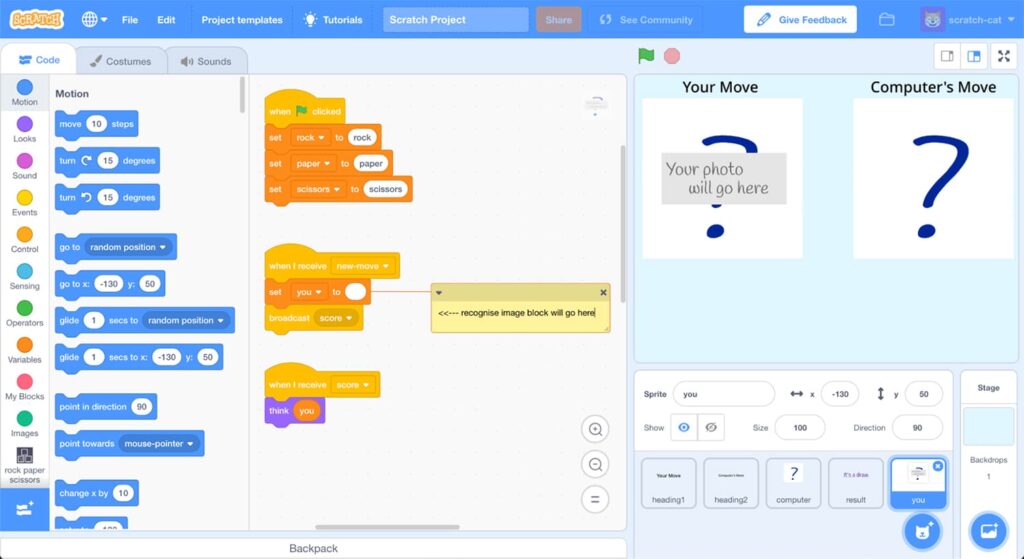Image resolution: width=1024 pixels, height=559 pixels.
Task: Open 'paper' variable dropdown in set block
Action: click(x=313, y=164)
